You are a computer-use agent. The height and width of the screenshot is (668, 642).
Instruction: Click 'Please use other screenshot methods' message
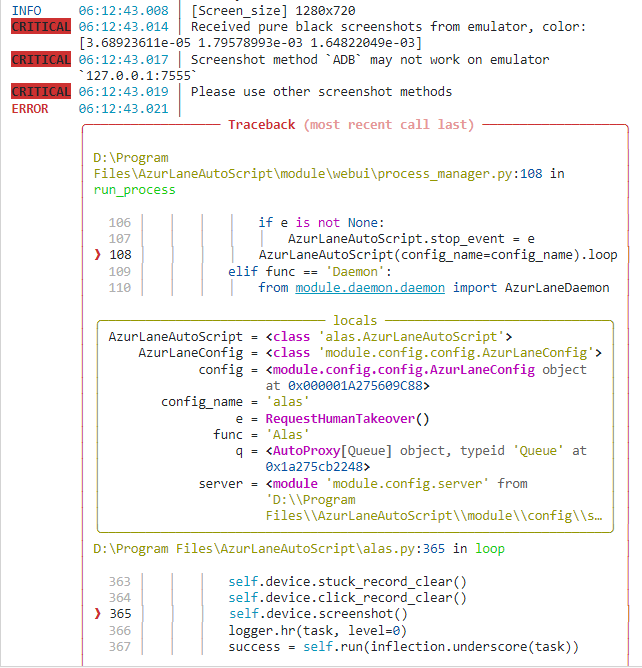[x=321, y=92]
